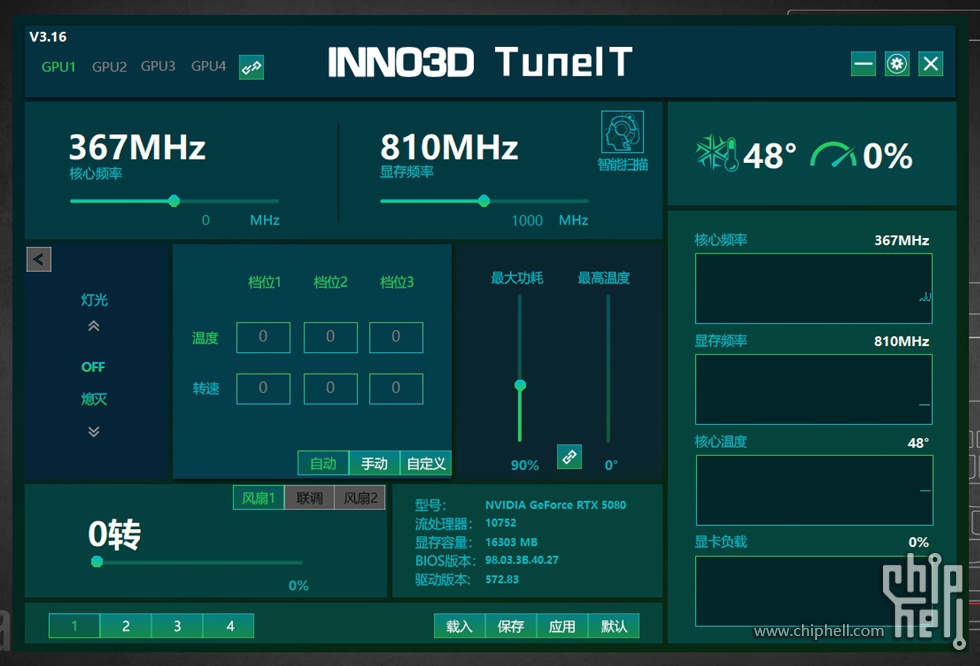980x666 pixels.
Task: Click the 最大功耗 power limit slider handle
Action: point(520,385)
